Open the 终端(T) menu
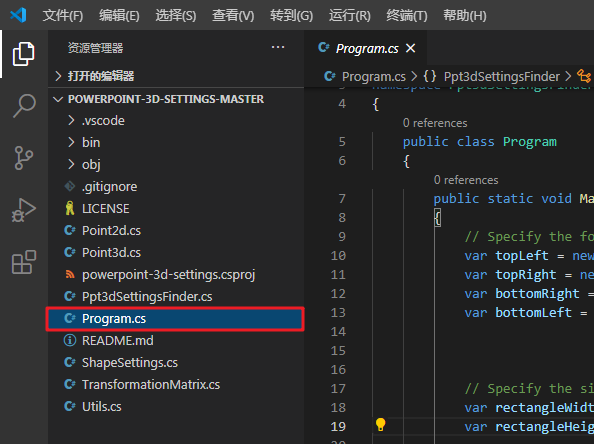 coord(406,16)
